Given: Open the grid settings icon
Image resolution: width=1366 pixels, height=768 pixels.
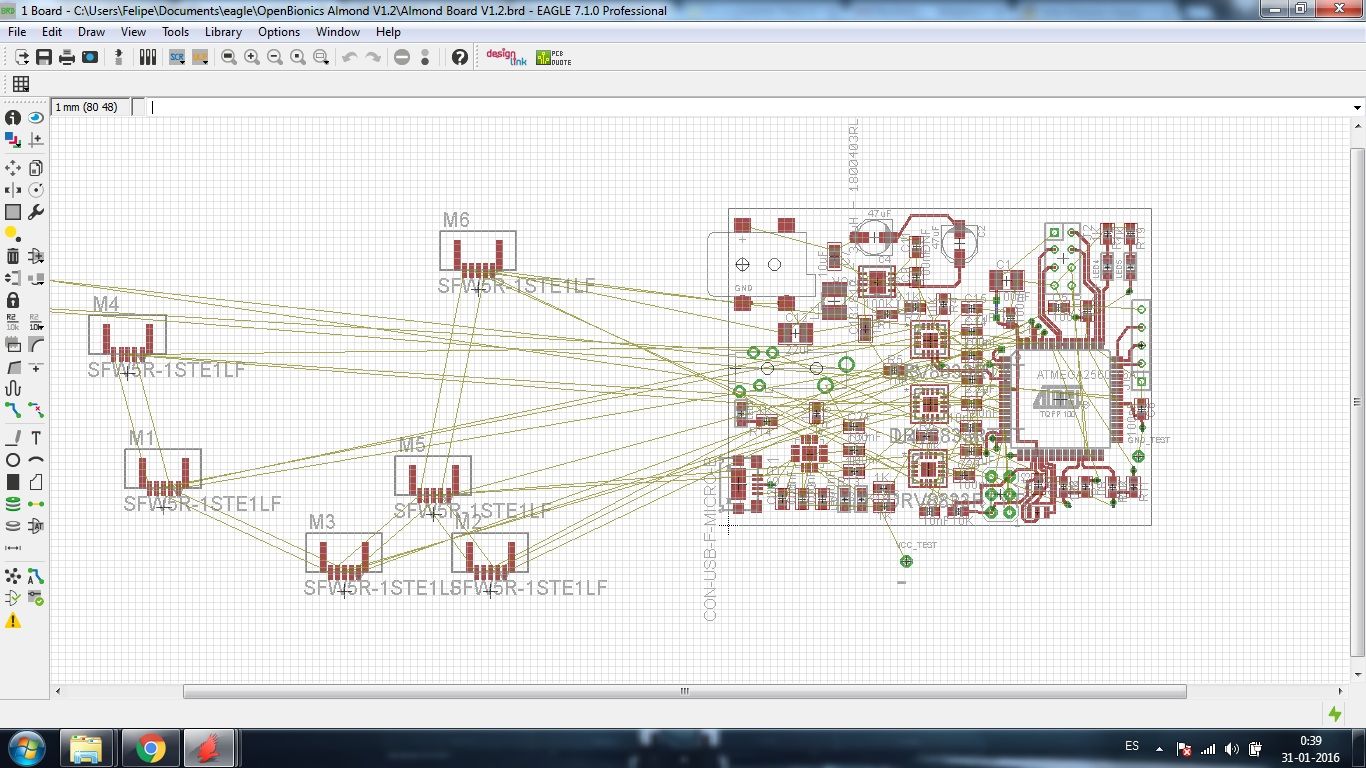Looking at the screenshot, I should pyautogui.click(x=20, y=84).
